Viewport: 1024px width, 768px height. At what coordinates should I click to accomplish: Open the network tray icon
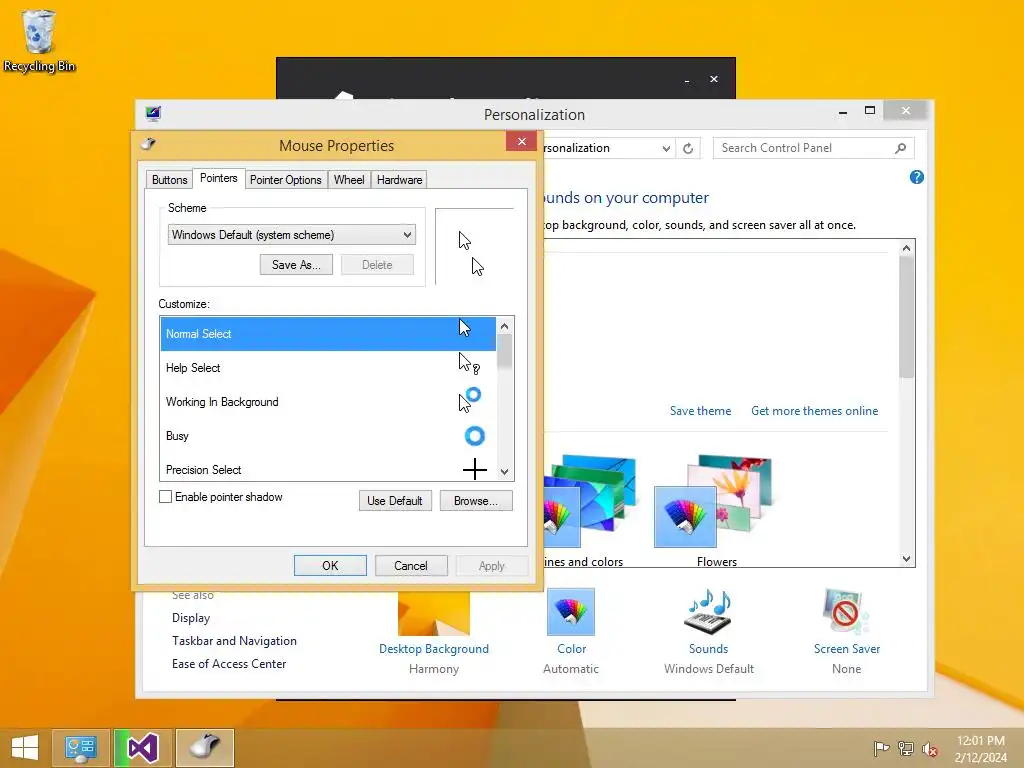click(x=906, y=748)
